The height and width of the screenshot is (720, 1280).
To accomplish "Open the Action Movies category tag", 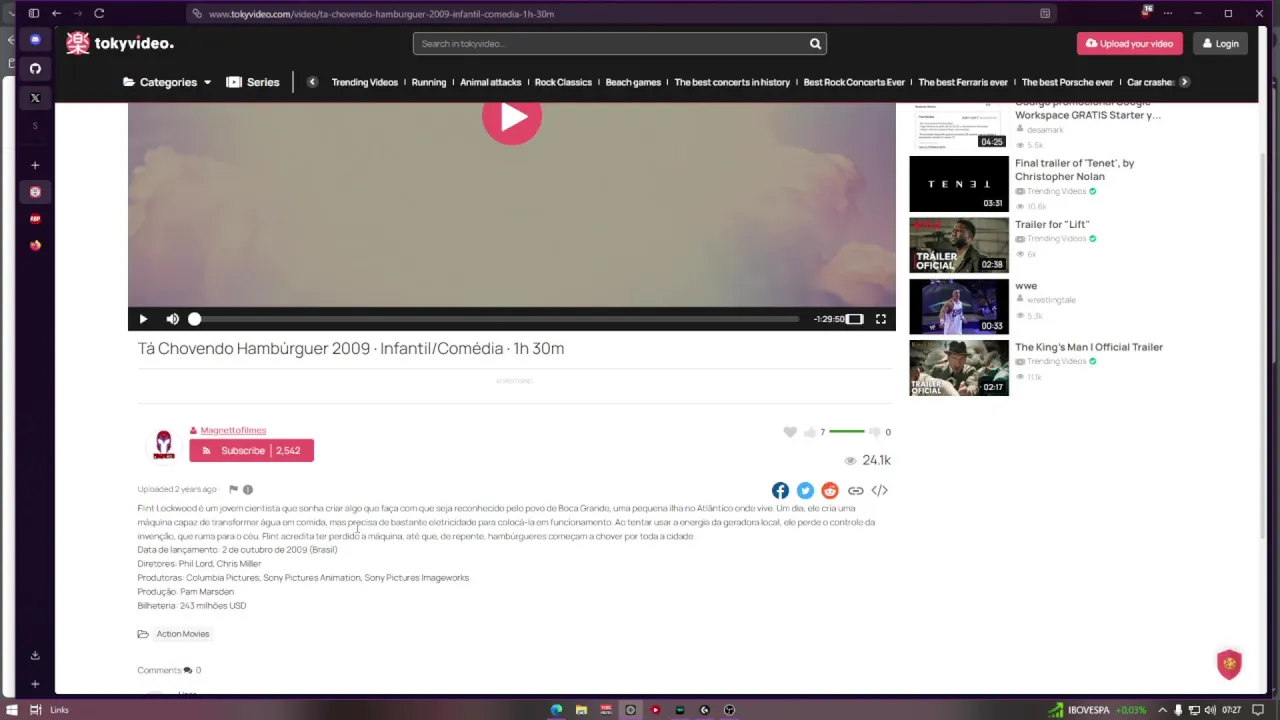I will [183, 634].
